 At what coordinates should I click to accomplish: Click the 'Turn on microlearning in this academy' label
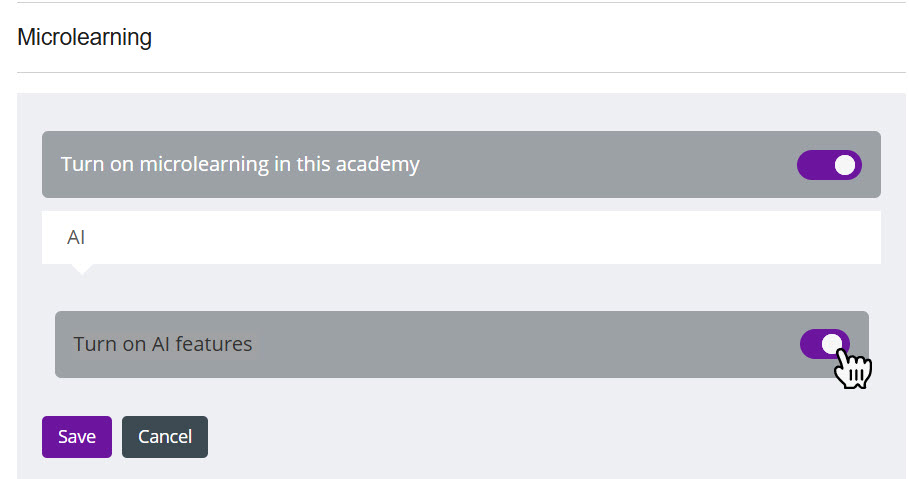240,164
